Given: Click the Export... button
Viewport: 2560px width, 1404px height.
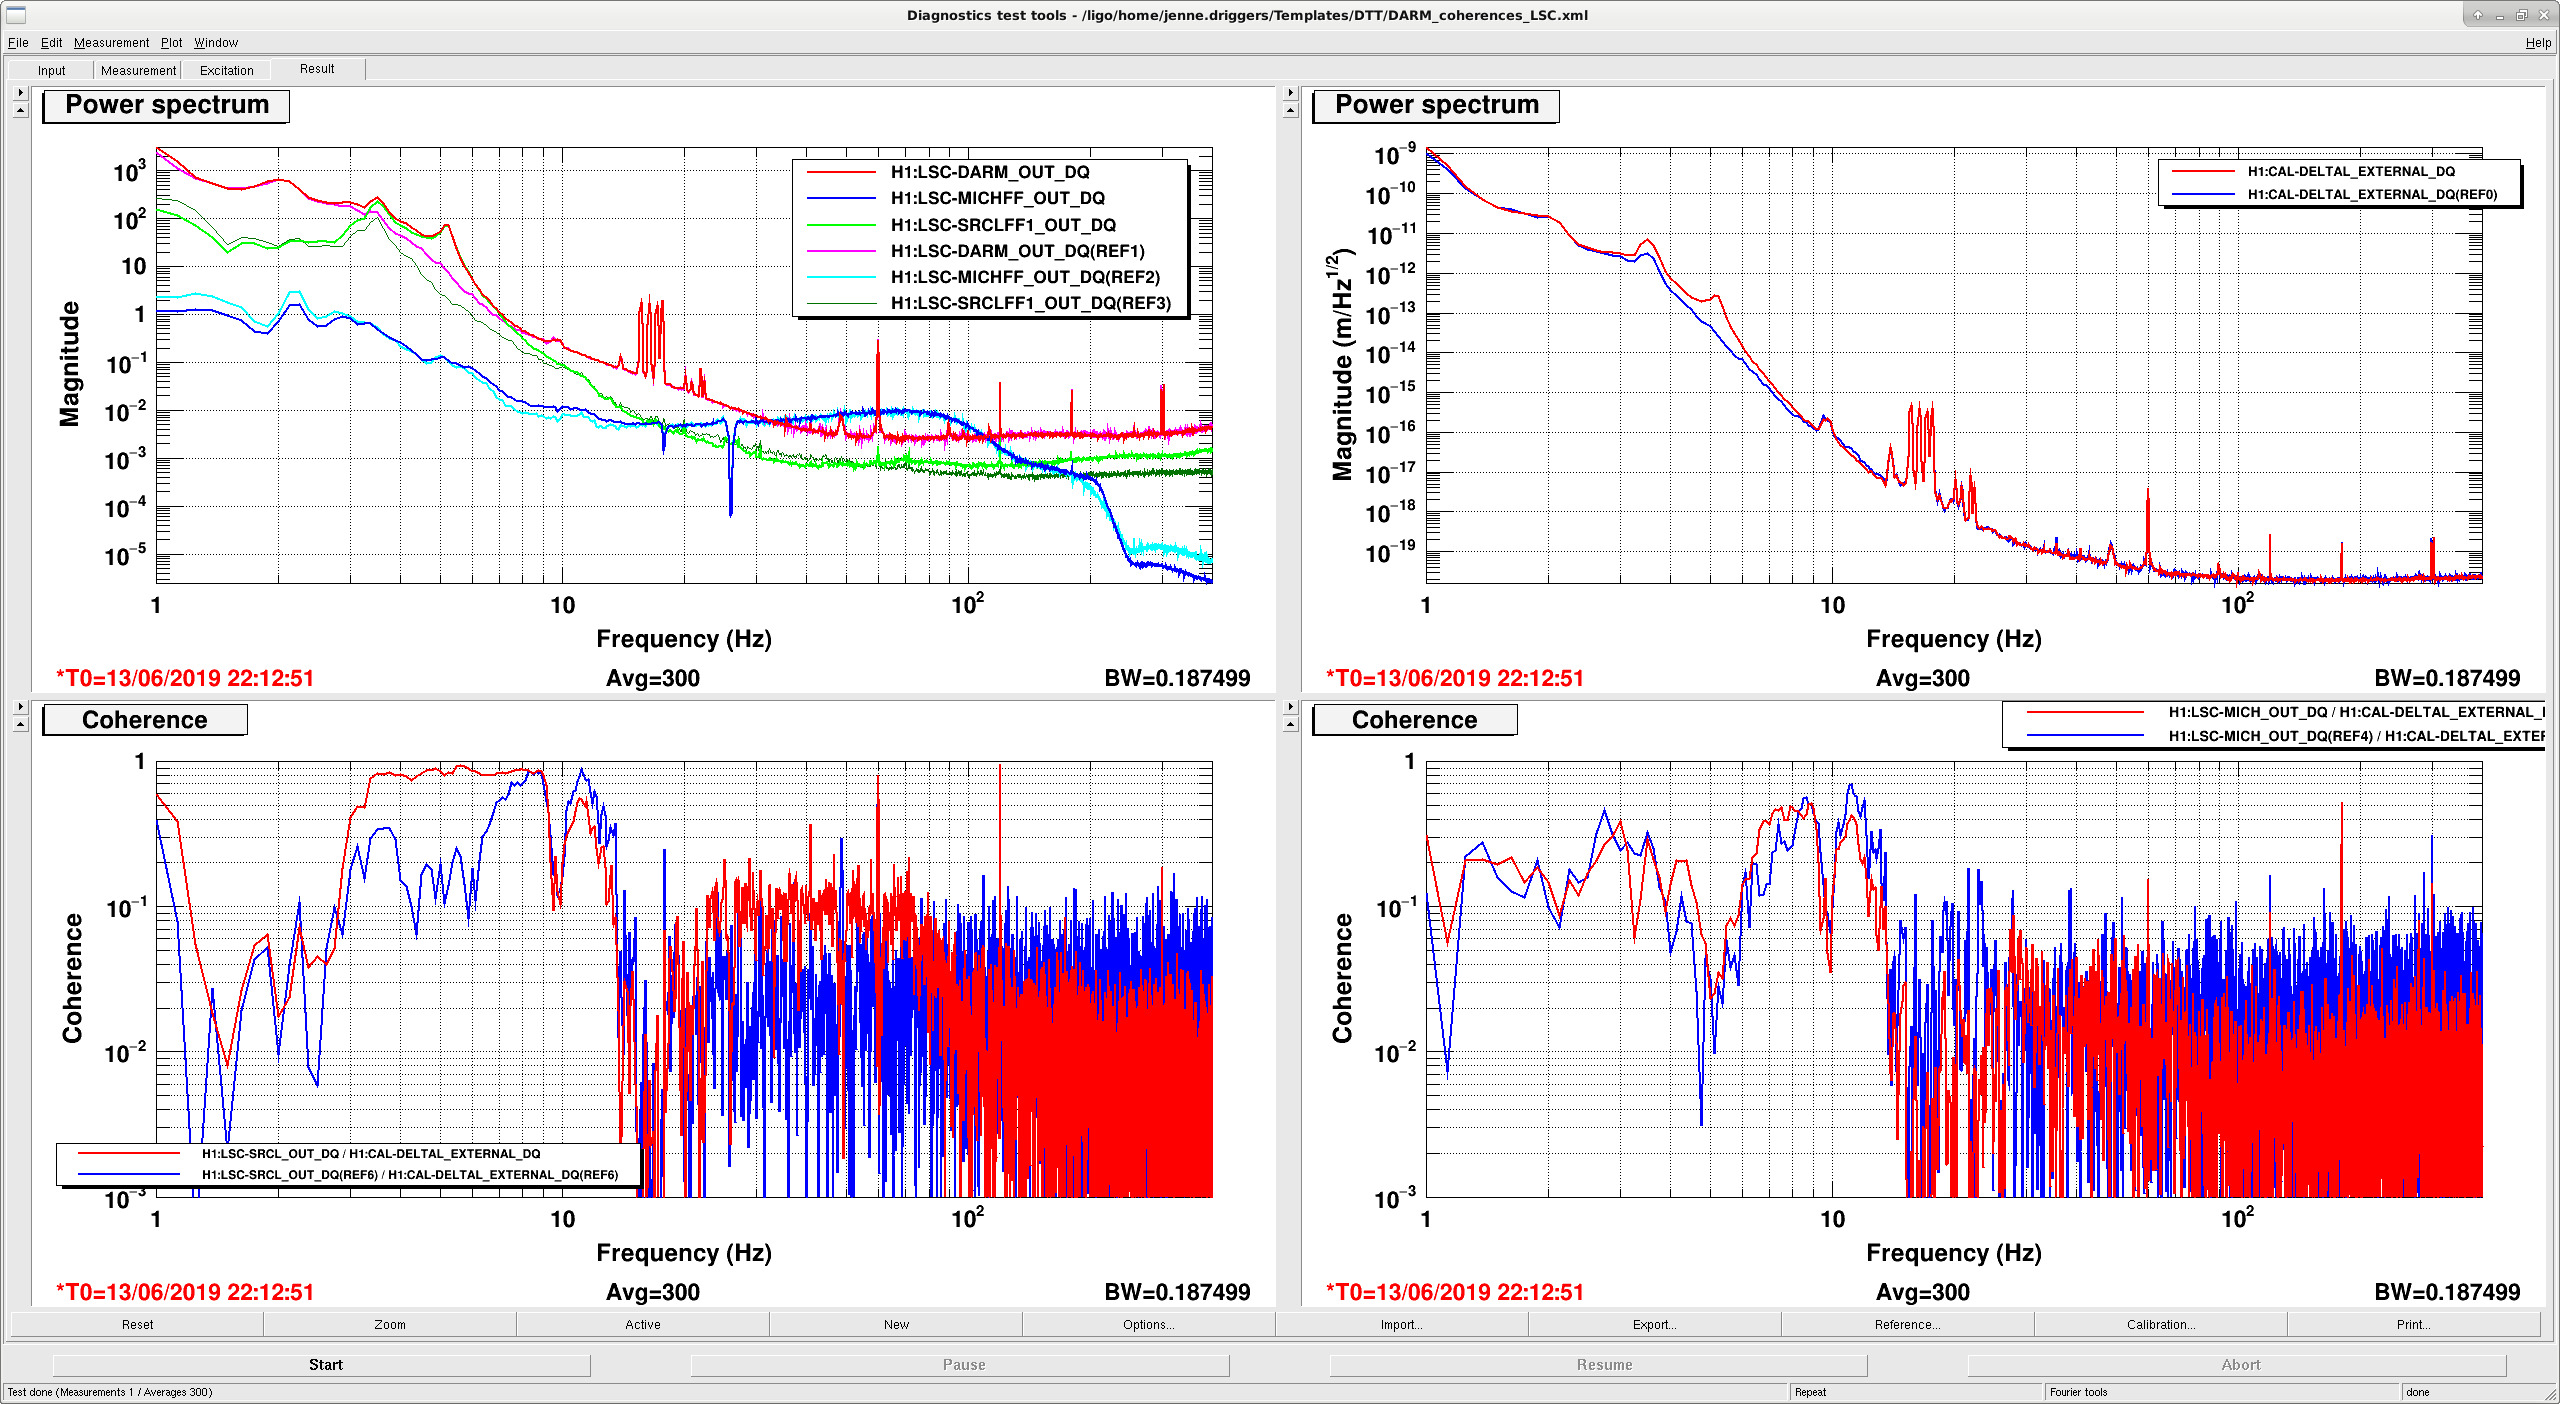Looking at the screenshot, I should tap(1654, 1324).
